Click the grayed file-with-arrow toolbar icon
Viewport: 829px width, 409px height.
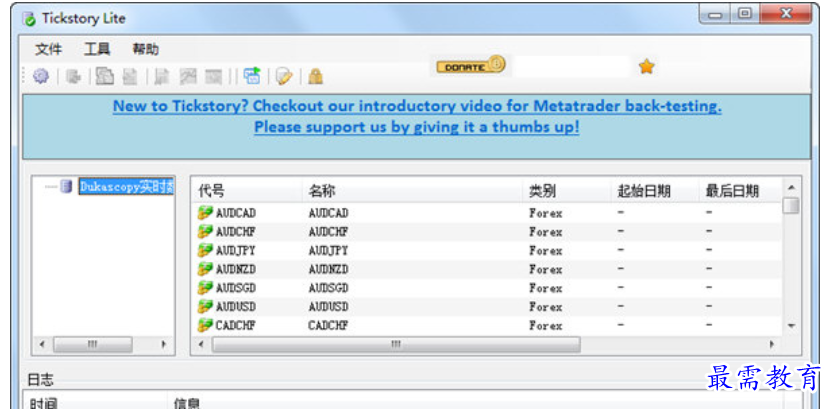tap(161, 77)
